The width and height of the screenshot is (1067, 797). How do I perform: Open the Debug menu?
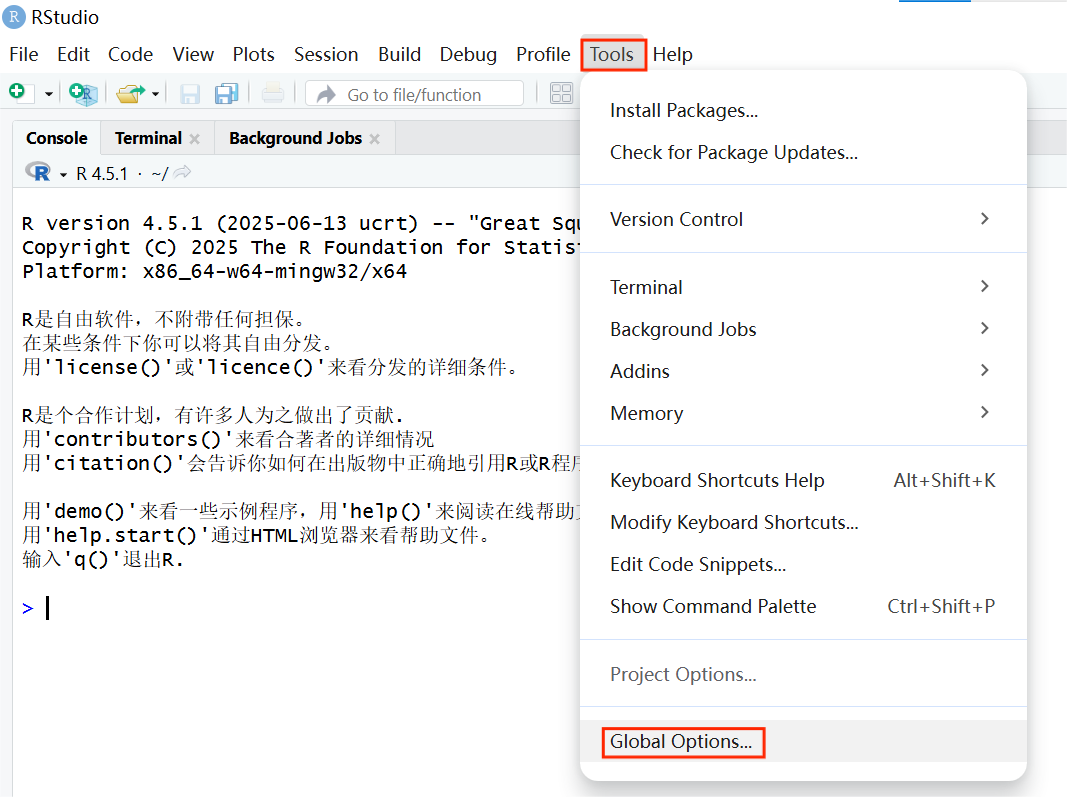468,54
